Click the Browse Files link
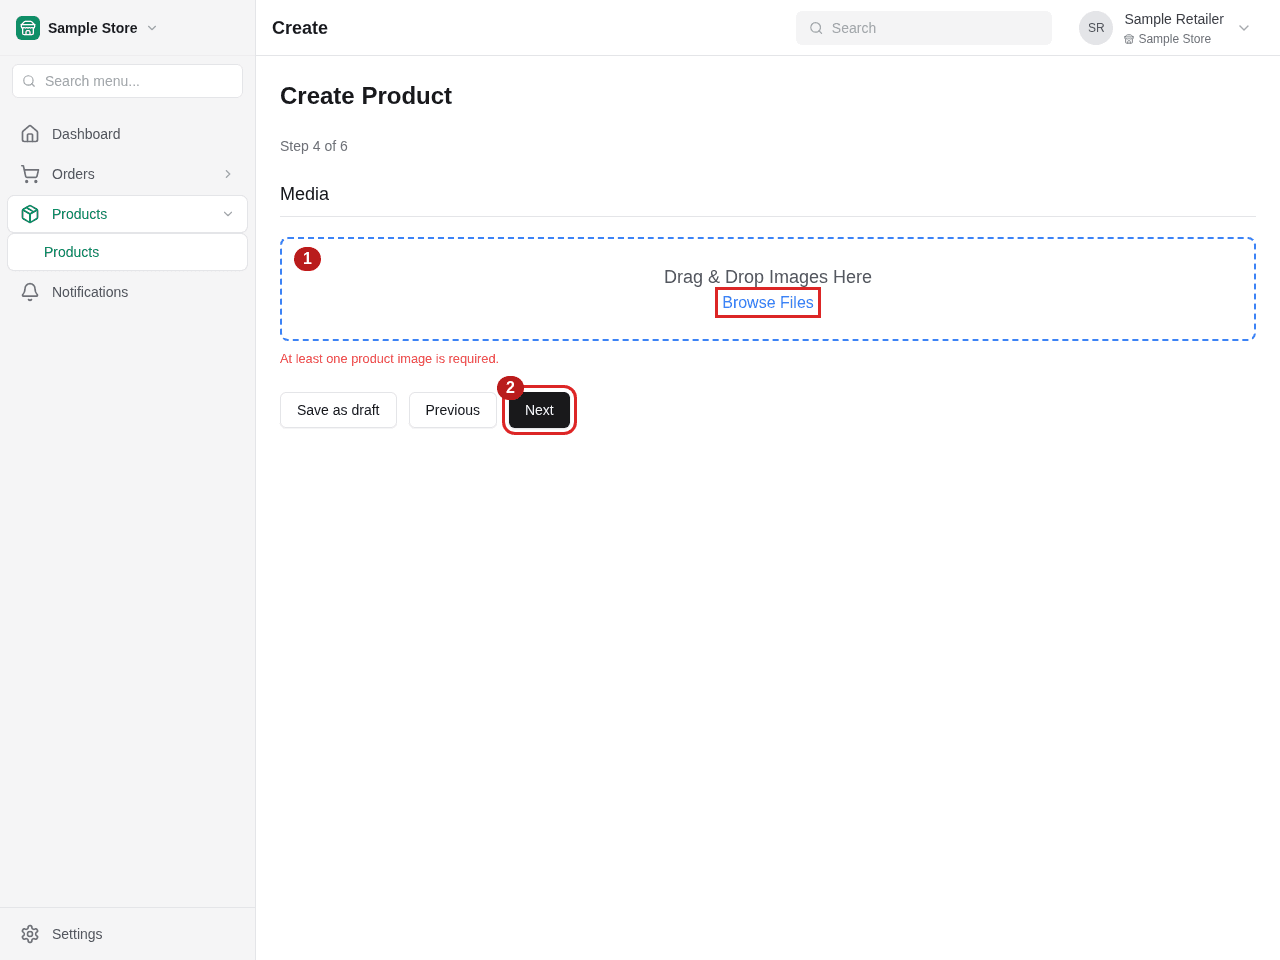 click(768, 302)
